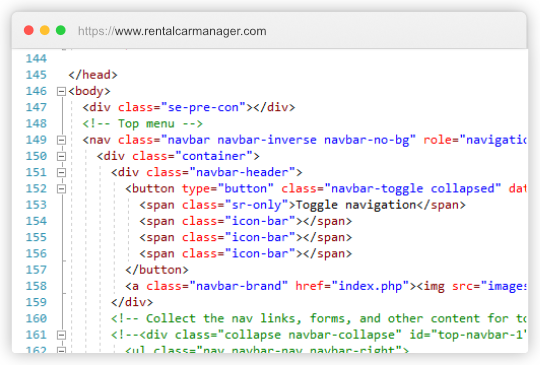Click the closing head tag
The width and height of the screenshot is (540, 365).
(x=93, y=75)
